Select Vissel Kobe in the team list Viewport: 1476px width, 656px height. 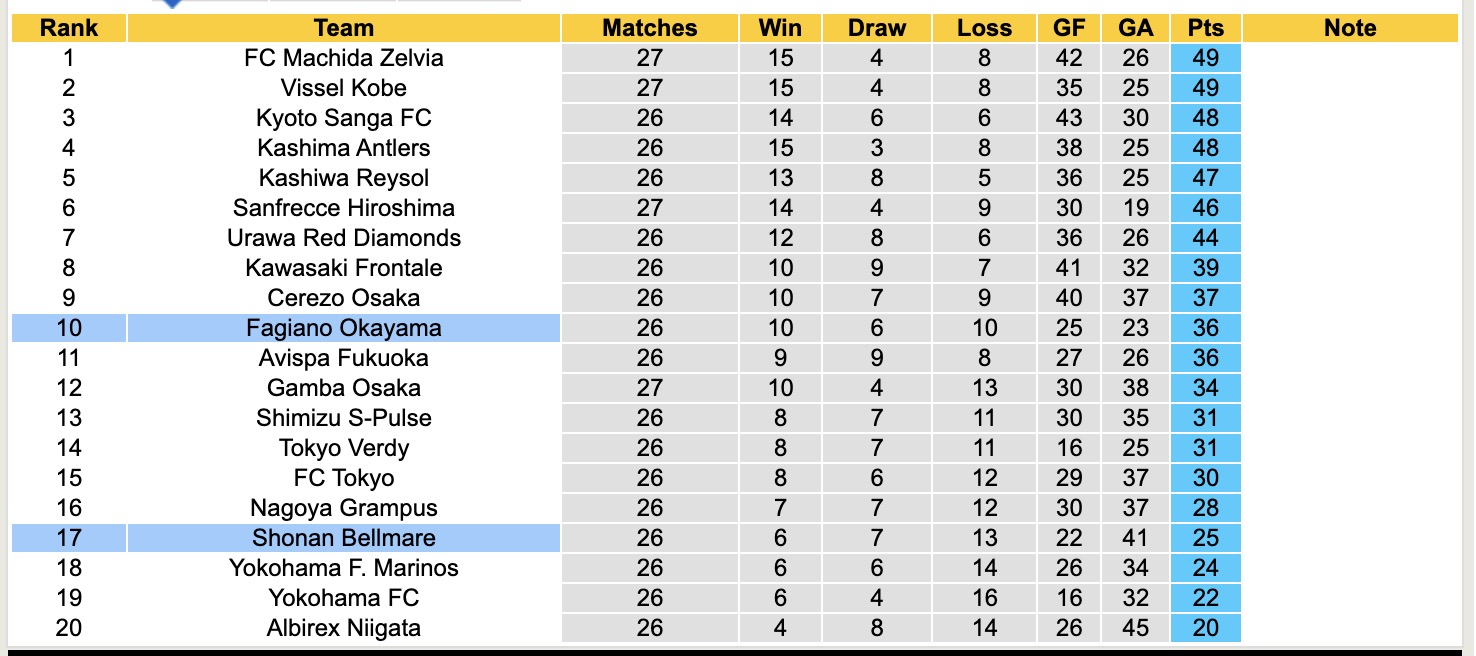click(343, 88)
